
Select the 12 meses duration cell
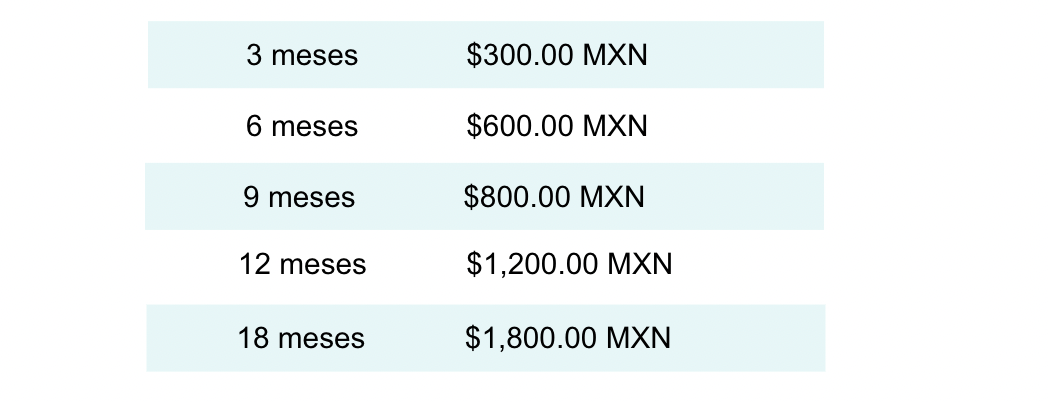(303, 264)
